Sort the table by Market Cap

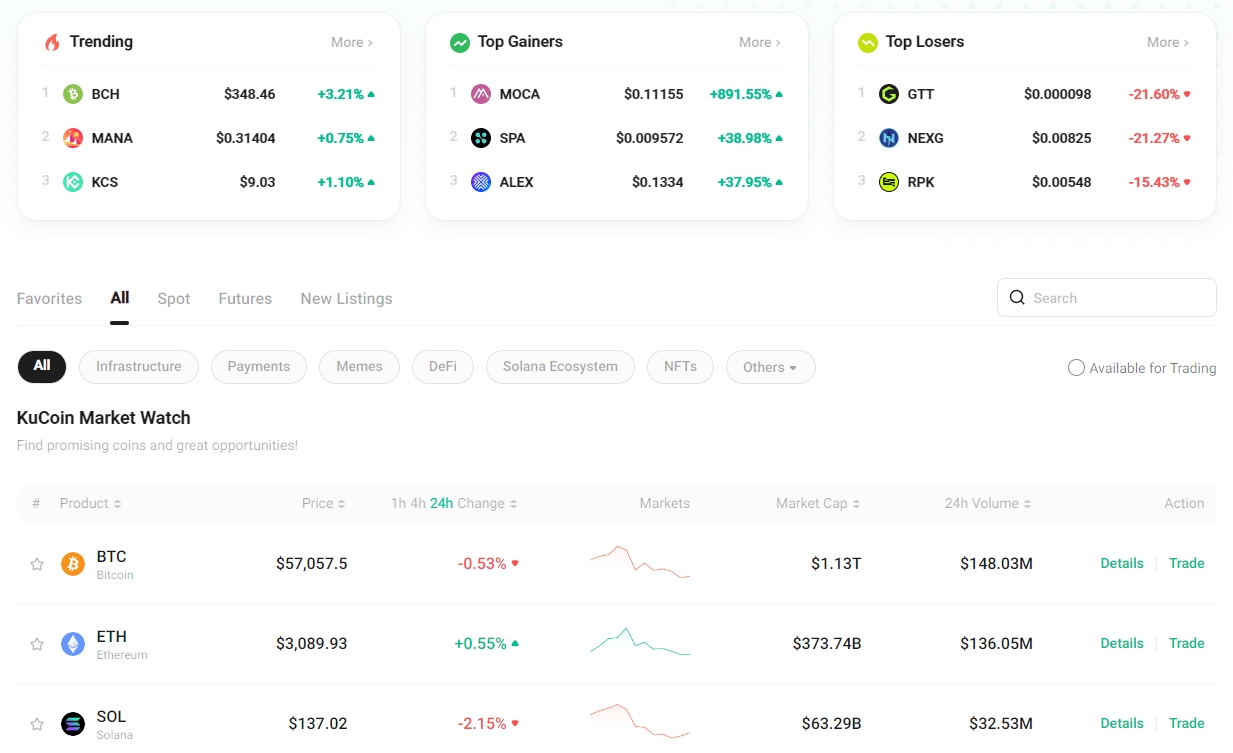817,503
